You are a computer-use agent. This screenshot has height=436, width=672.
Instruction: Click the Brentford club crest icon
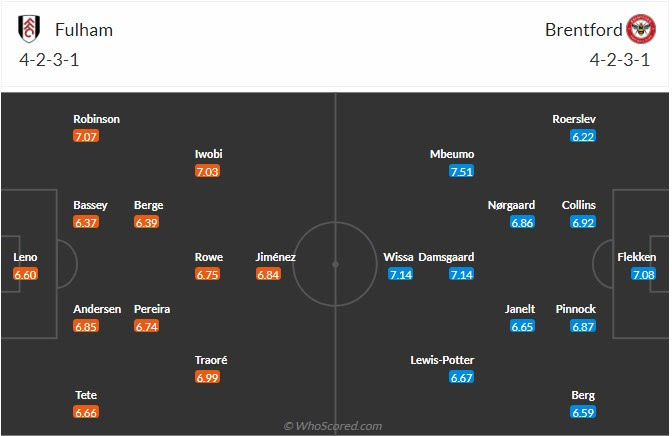point(641,29)
